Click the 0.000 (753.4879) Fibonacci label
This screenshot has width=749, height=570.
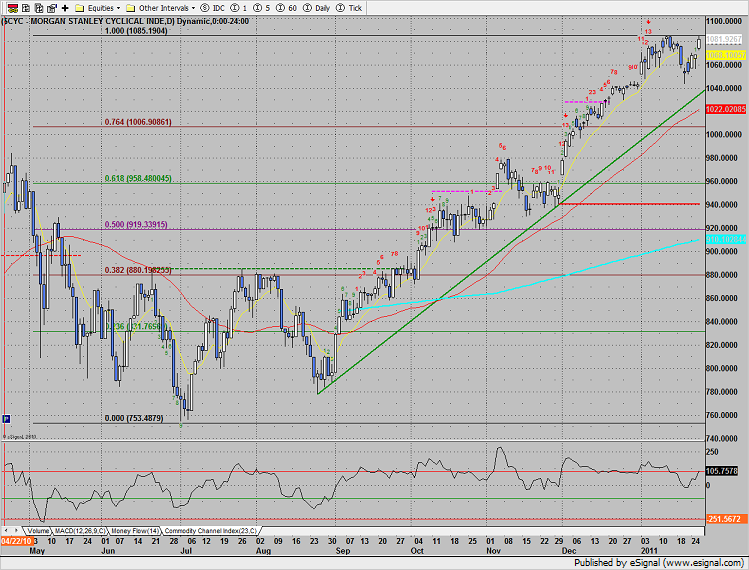click(x=134, y=418)
